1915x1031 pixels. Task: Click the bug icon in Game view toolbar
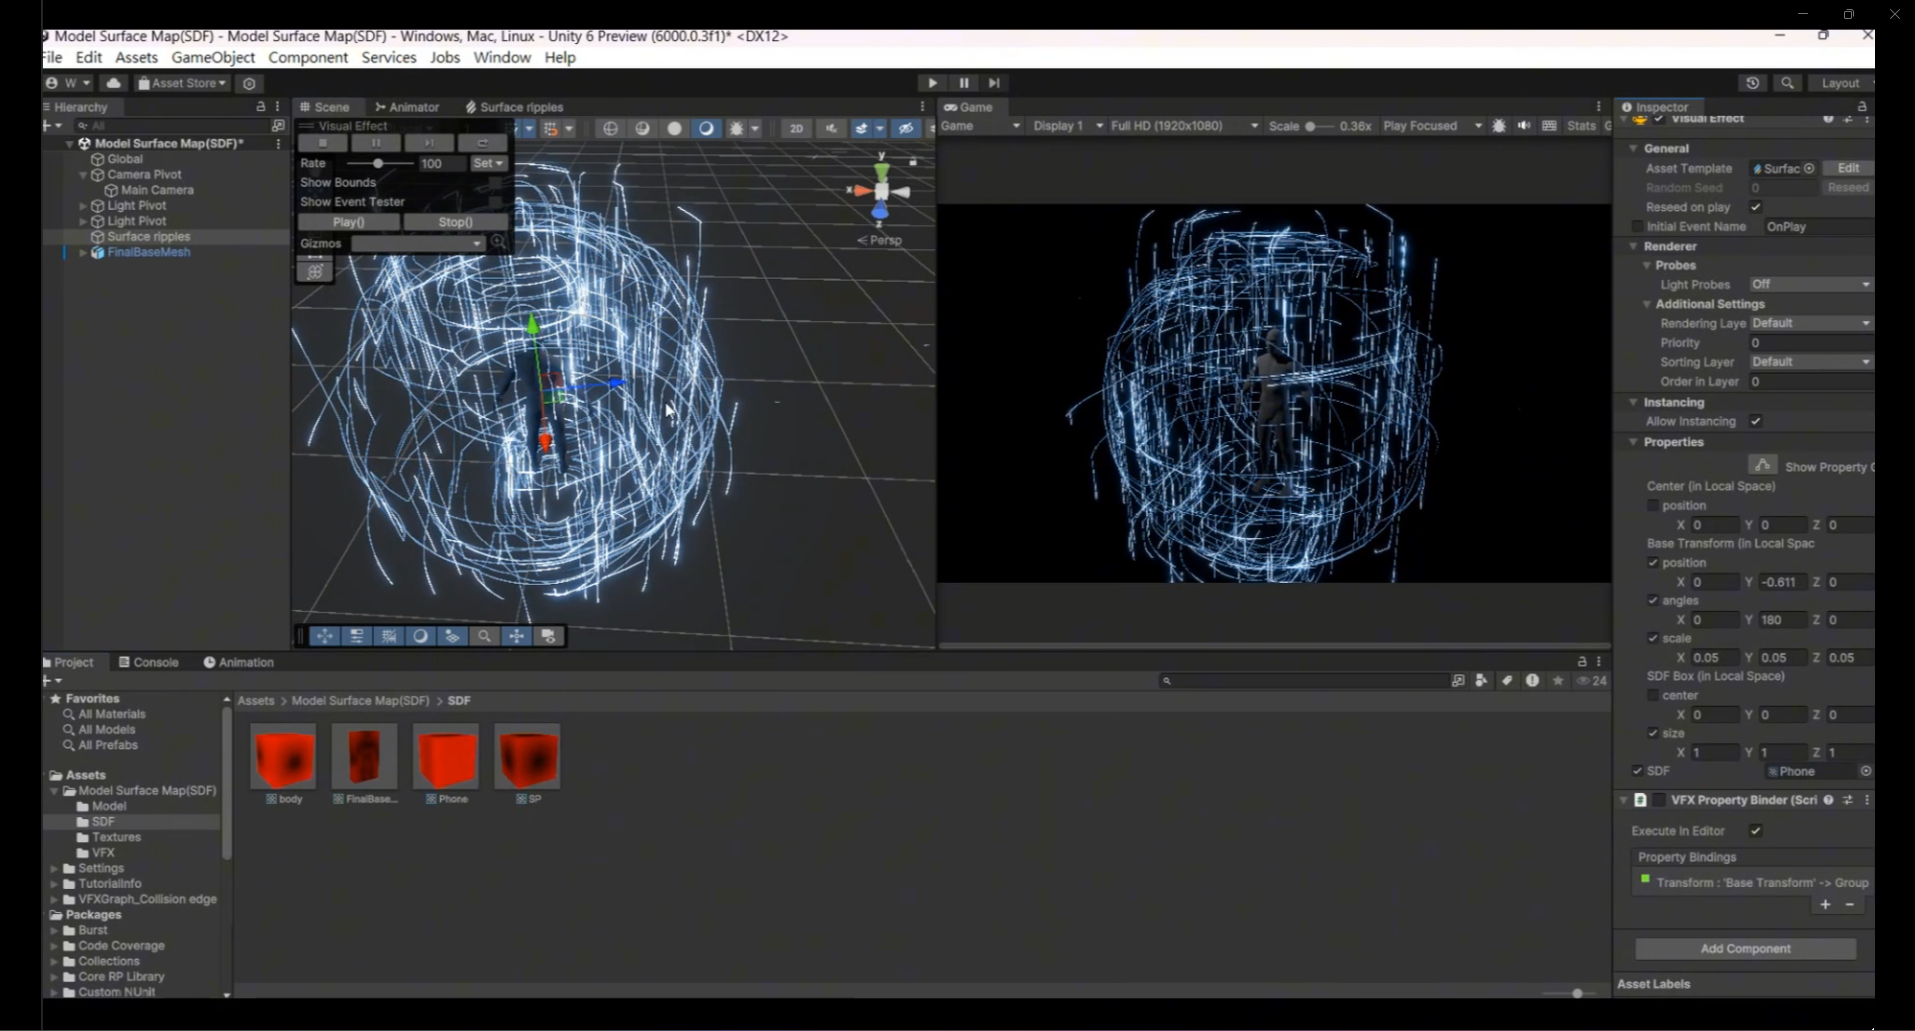click(1498, 126)
